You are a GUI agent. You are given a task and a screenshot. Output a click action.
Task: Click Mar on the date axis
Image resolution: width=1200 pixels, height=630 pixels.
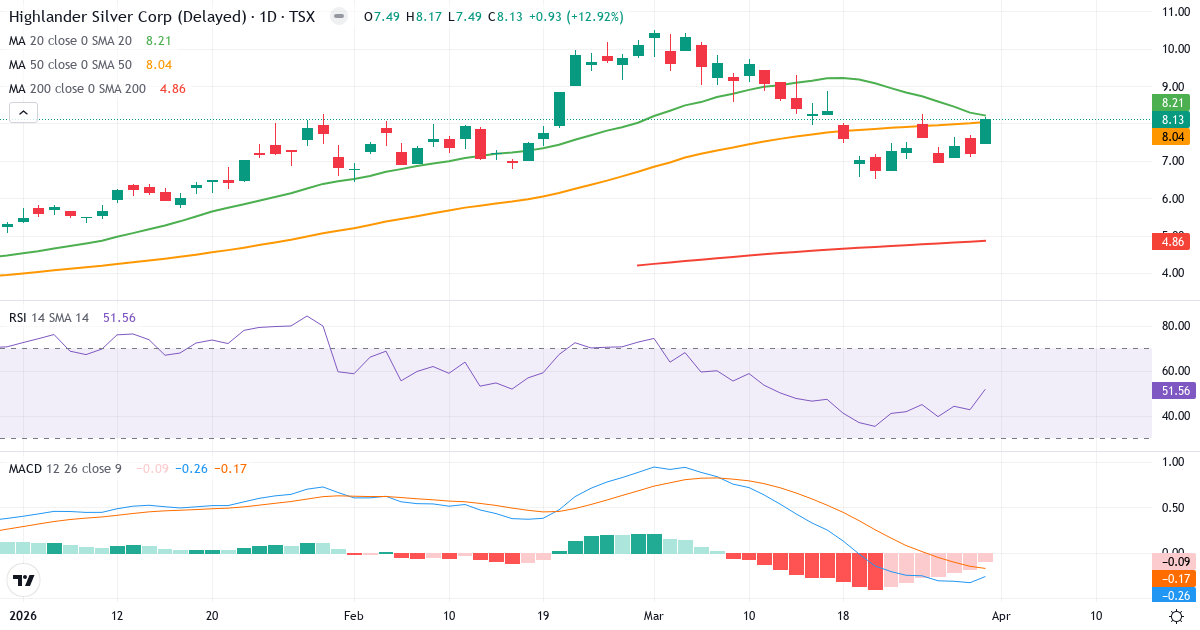coord(652,617)
